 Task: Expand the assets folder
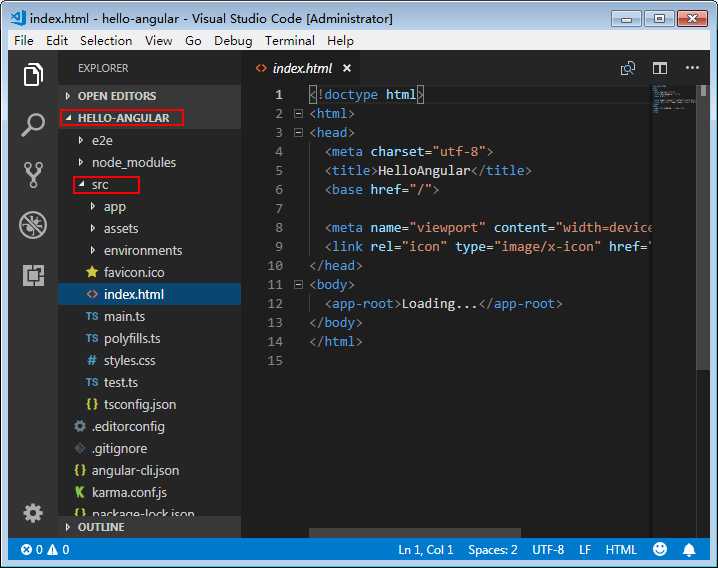(x=92, y=228)
